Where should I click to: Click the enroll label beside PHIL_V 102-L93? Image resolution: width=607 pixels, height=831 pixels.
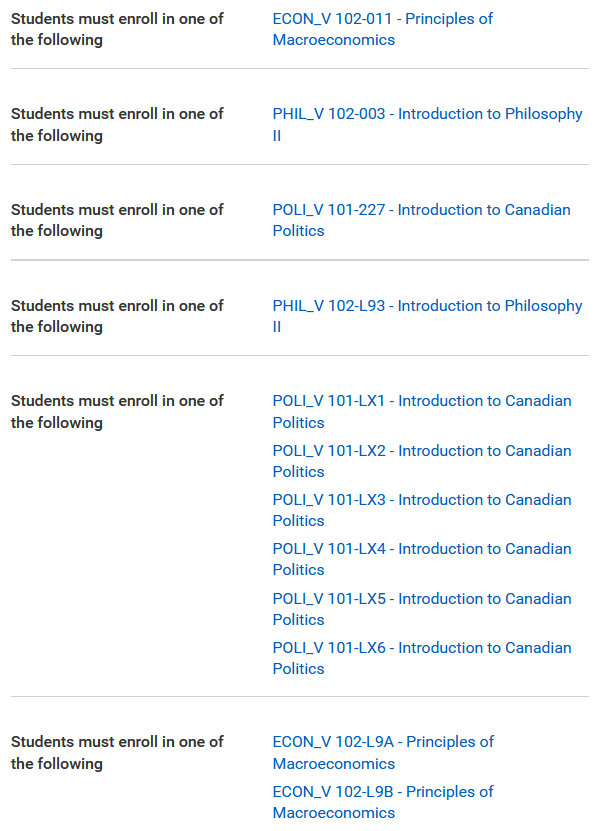[x=117, y=316]
